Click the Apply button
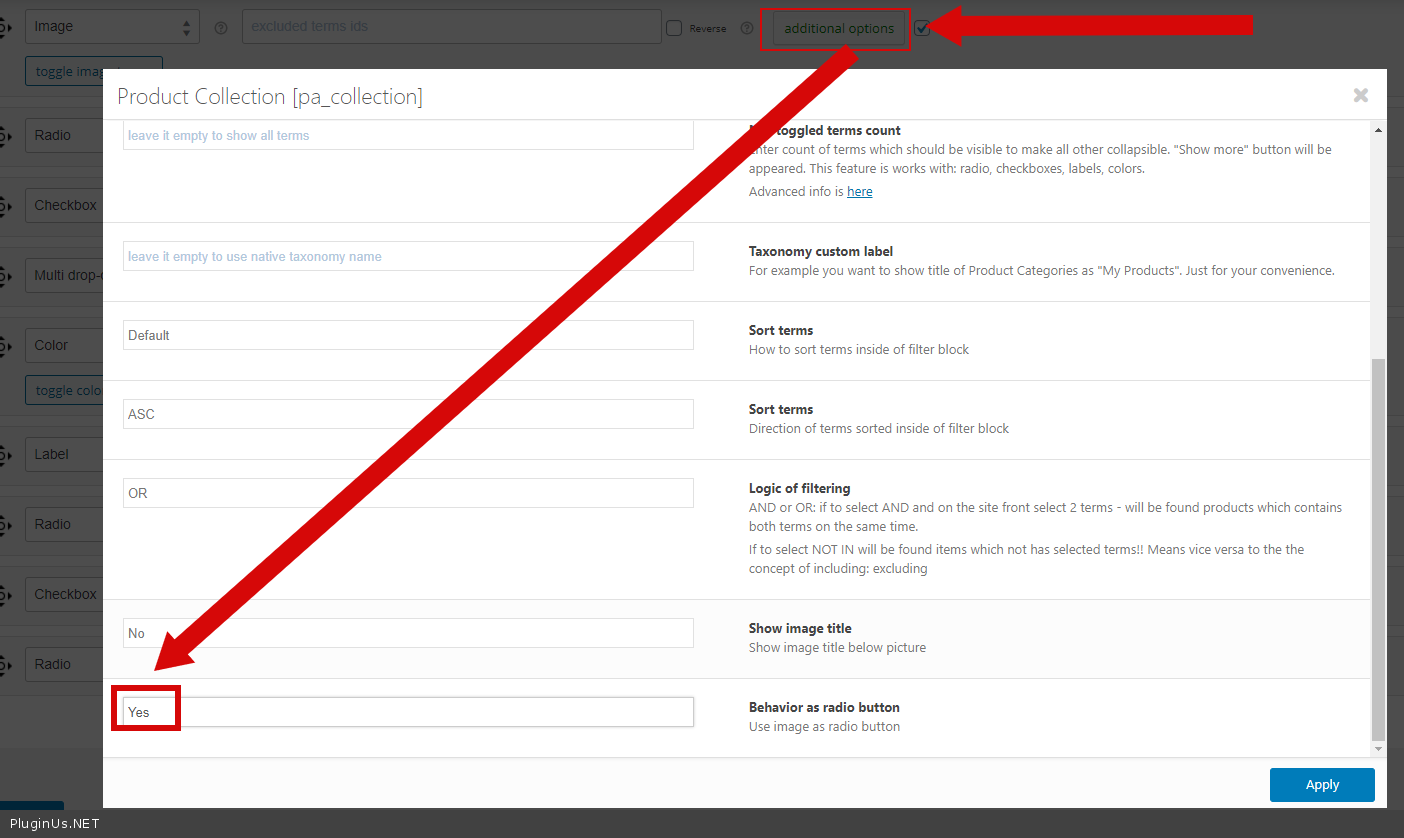The height and width of the screenshot is (838, 1404). [x=1321, y=785]
